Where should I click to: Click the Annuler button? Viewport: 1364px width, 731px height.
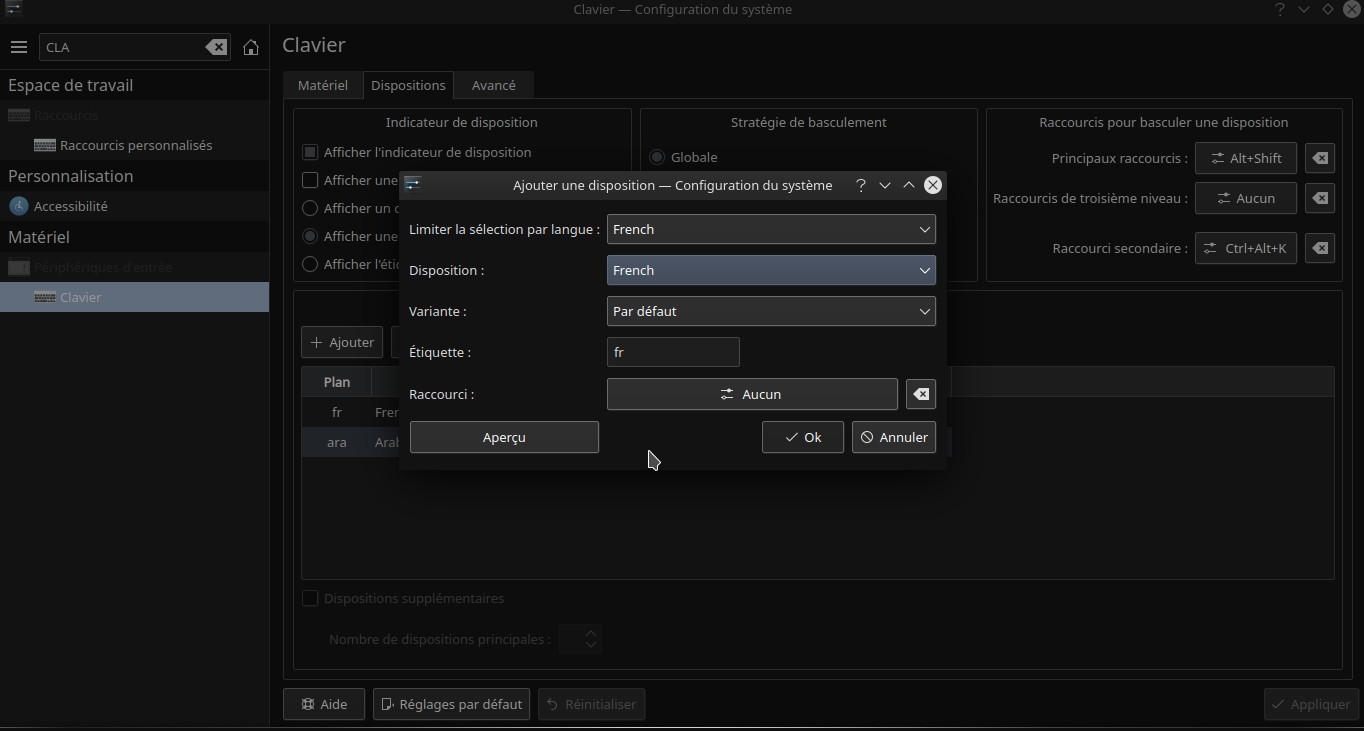894,437
